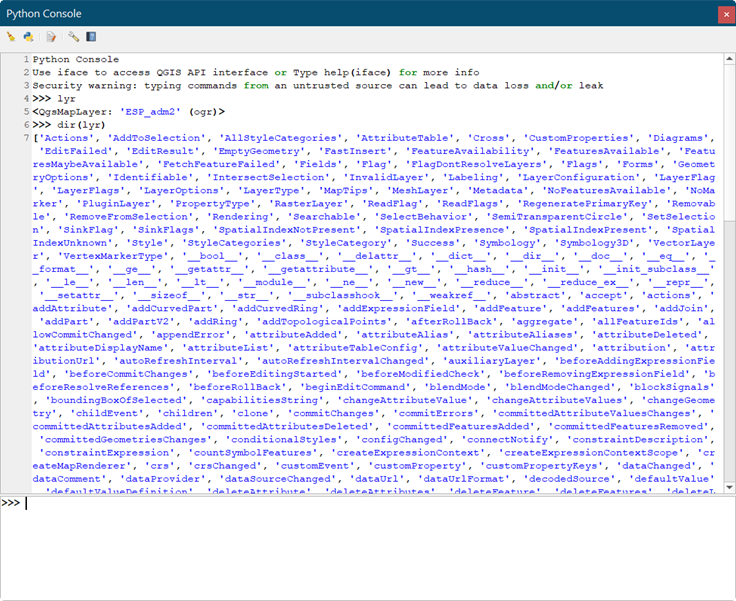
Task: Clear the console with the broom icon
Action: [11, 37]
